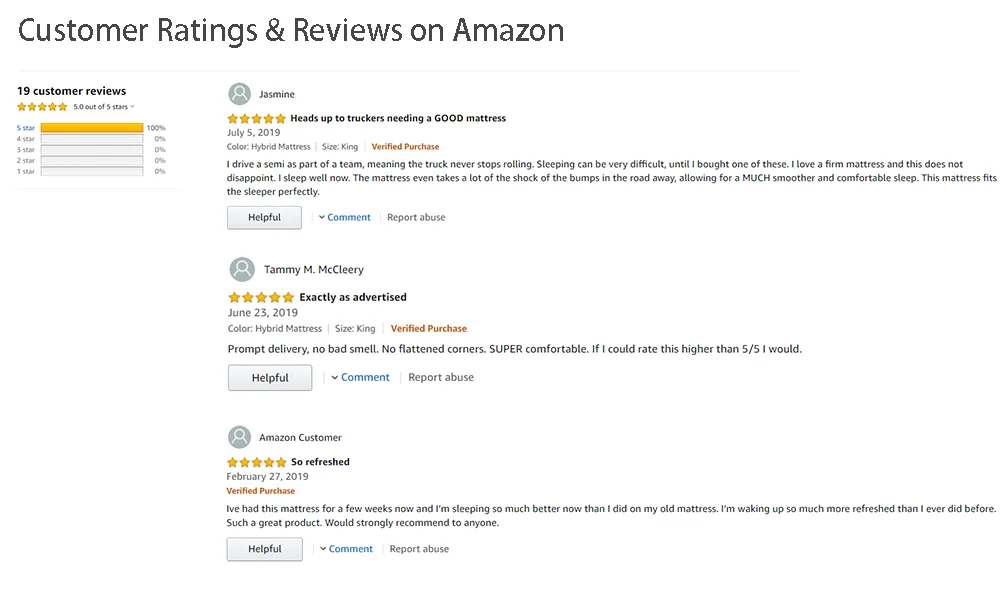Click Tammy M. McCleery's avatar icon
Viewport: 1000px width, 589px height.
(x=242, y=270)
